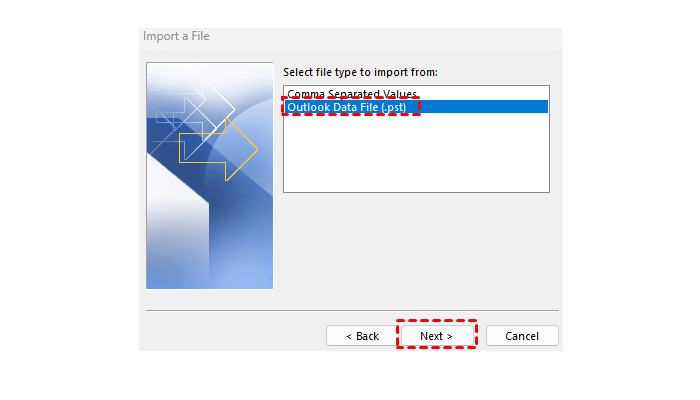
Task: Click empty area of file type list
Action: pyautogui.click(x=416, y=152)
